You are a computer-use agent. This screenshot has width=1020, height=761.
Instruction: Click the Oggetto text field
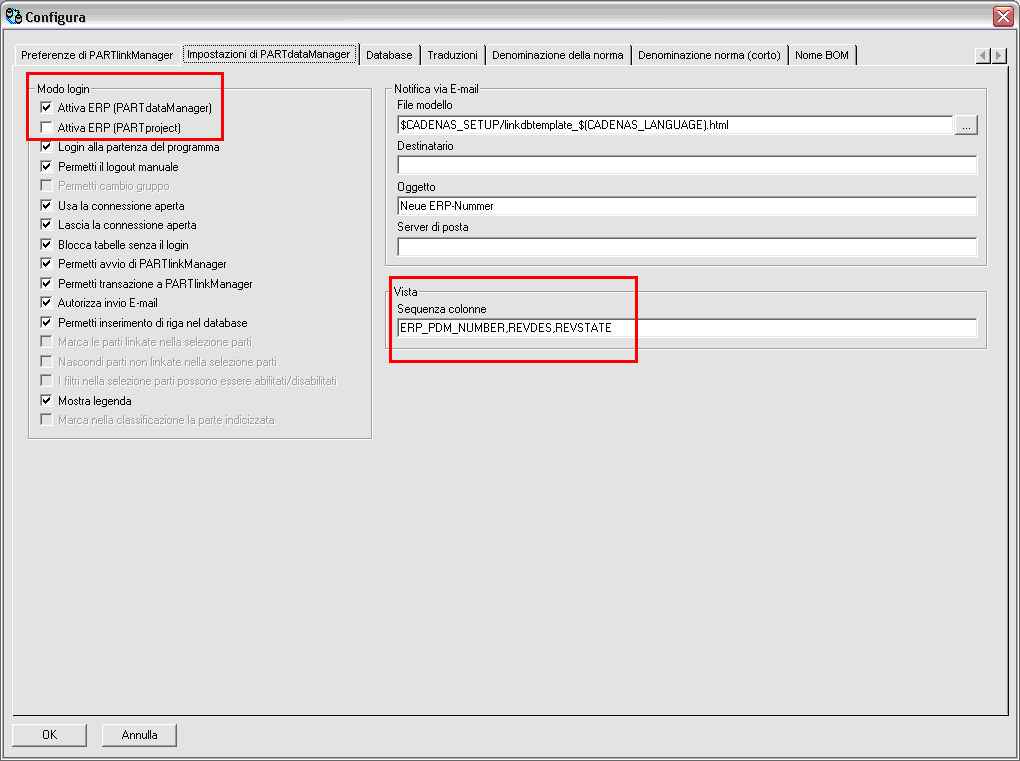tap(687, 206)
